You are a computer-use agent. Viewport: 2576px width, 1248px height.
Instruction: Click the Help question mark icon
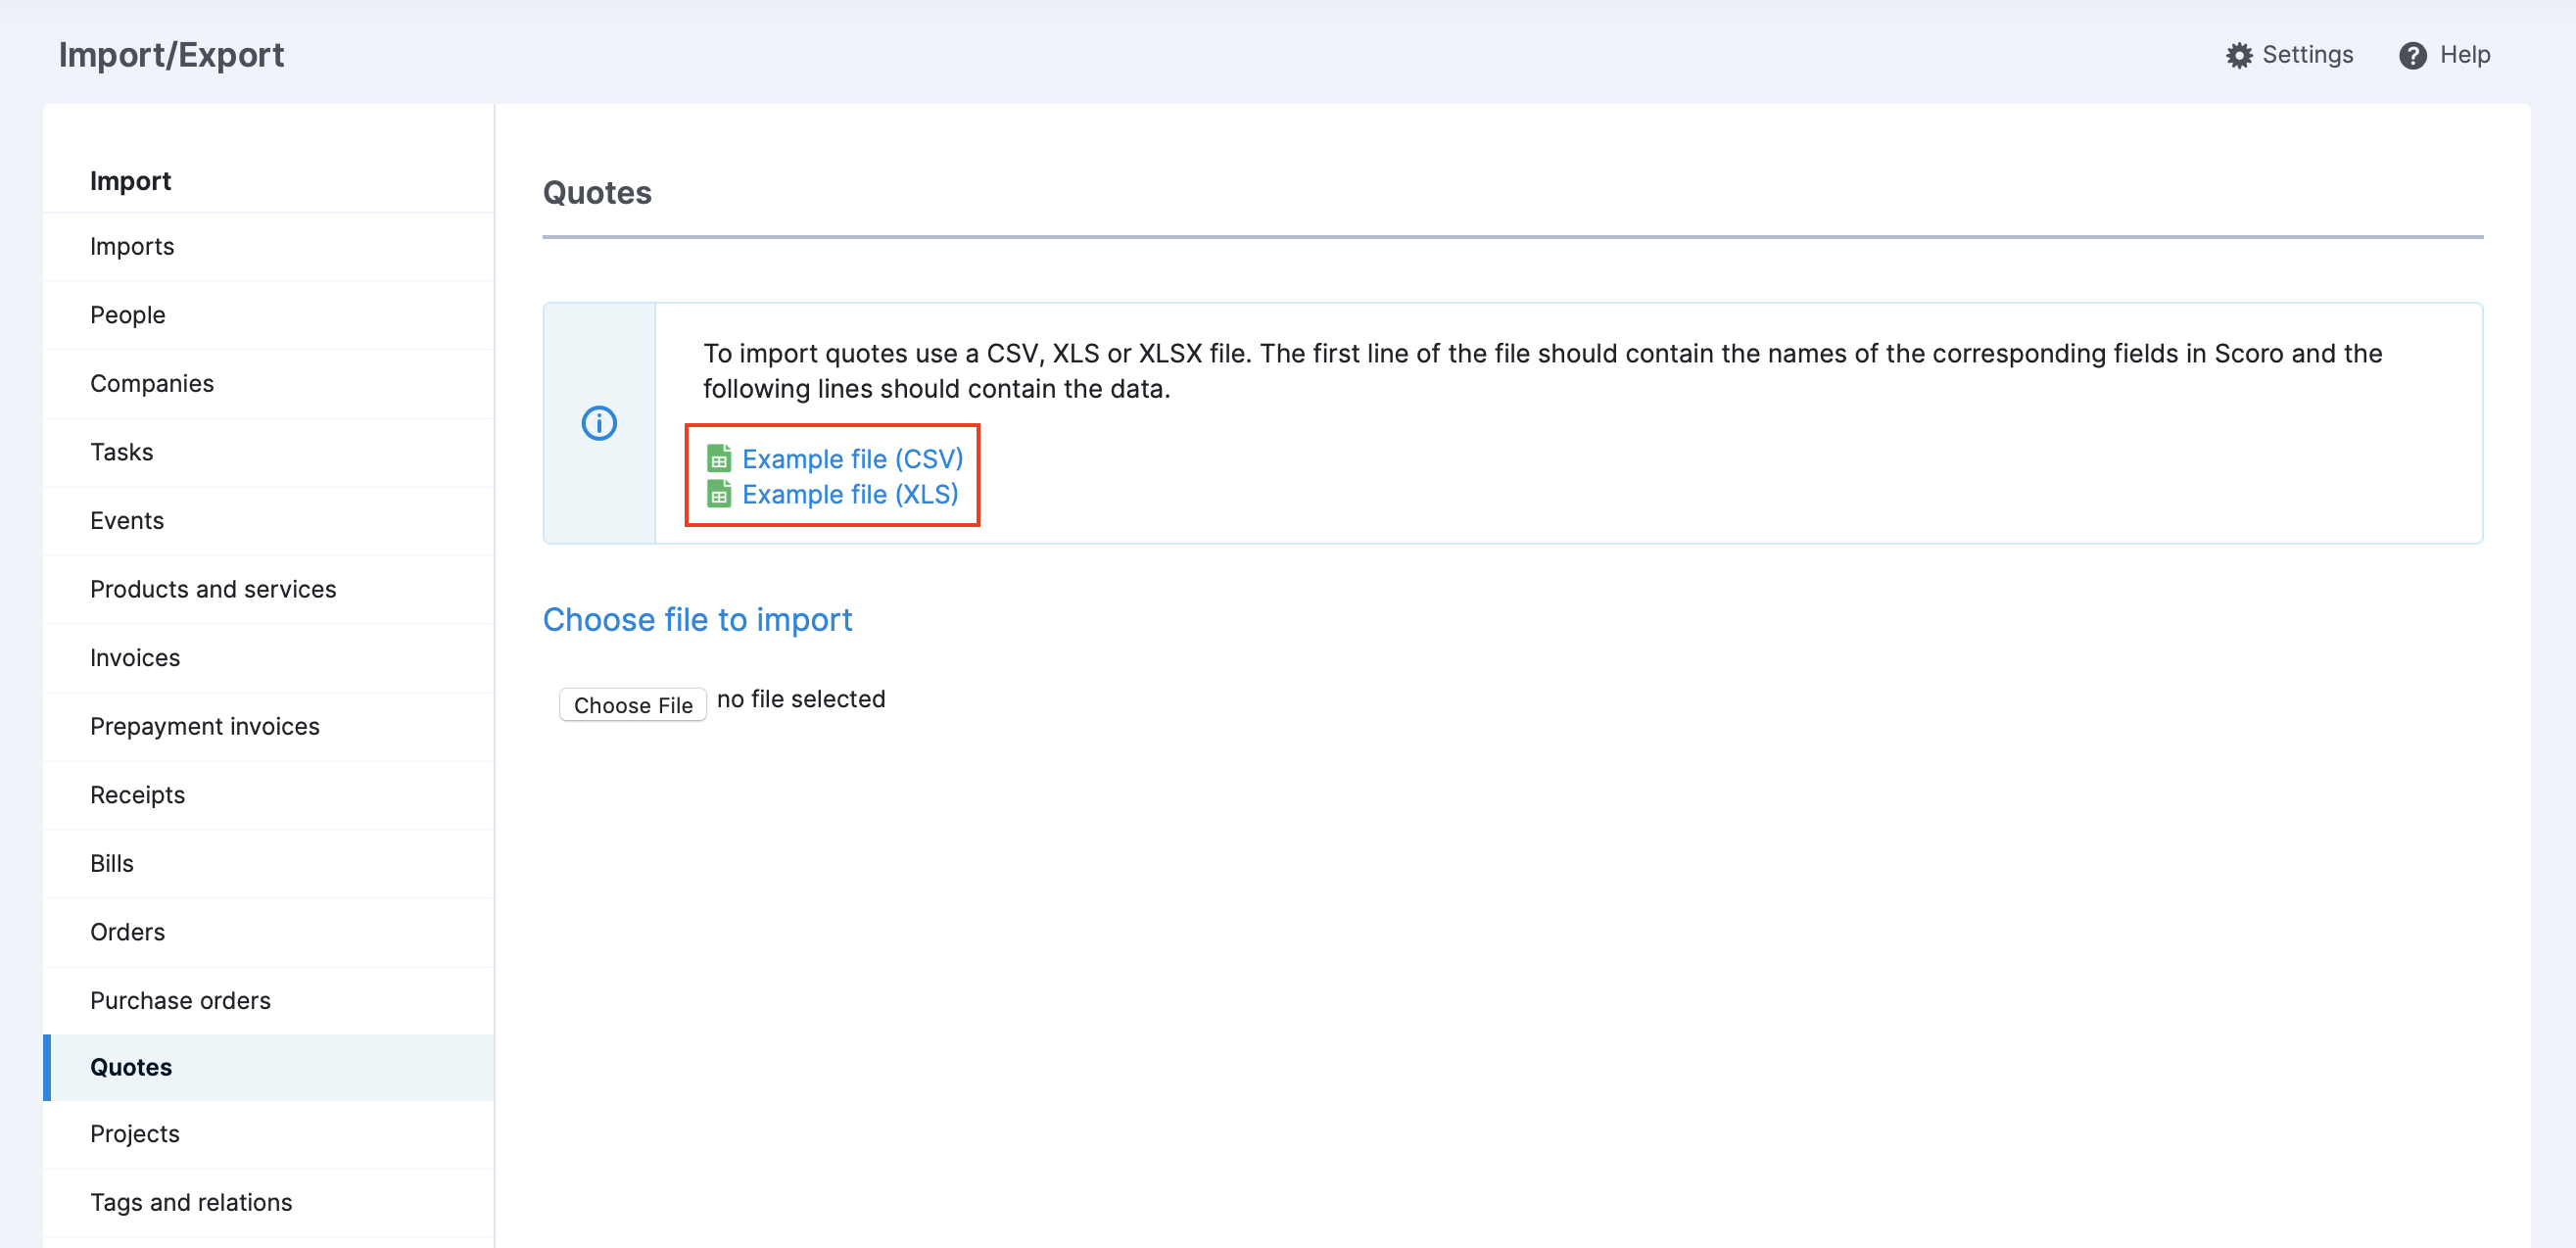click(x=2412, y=55)
